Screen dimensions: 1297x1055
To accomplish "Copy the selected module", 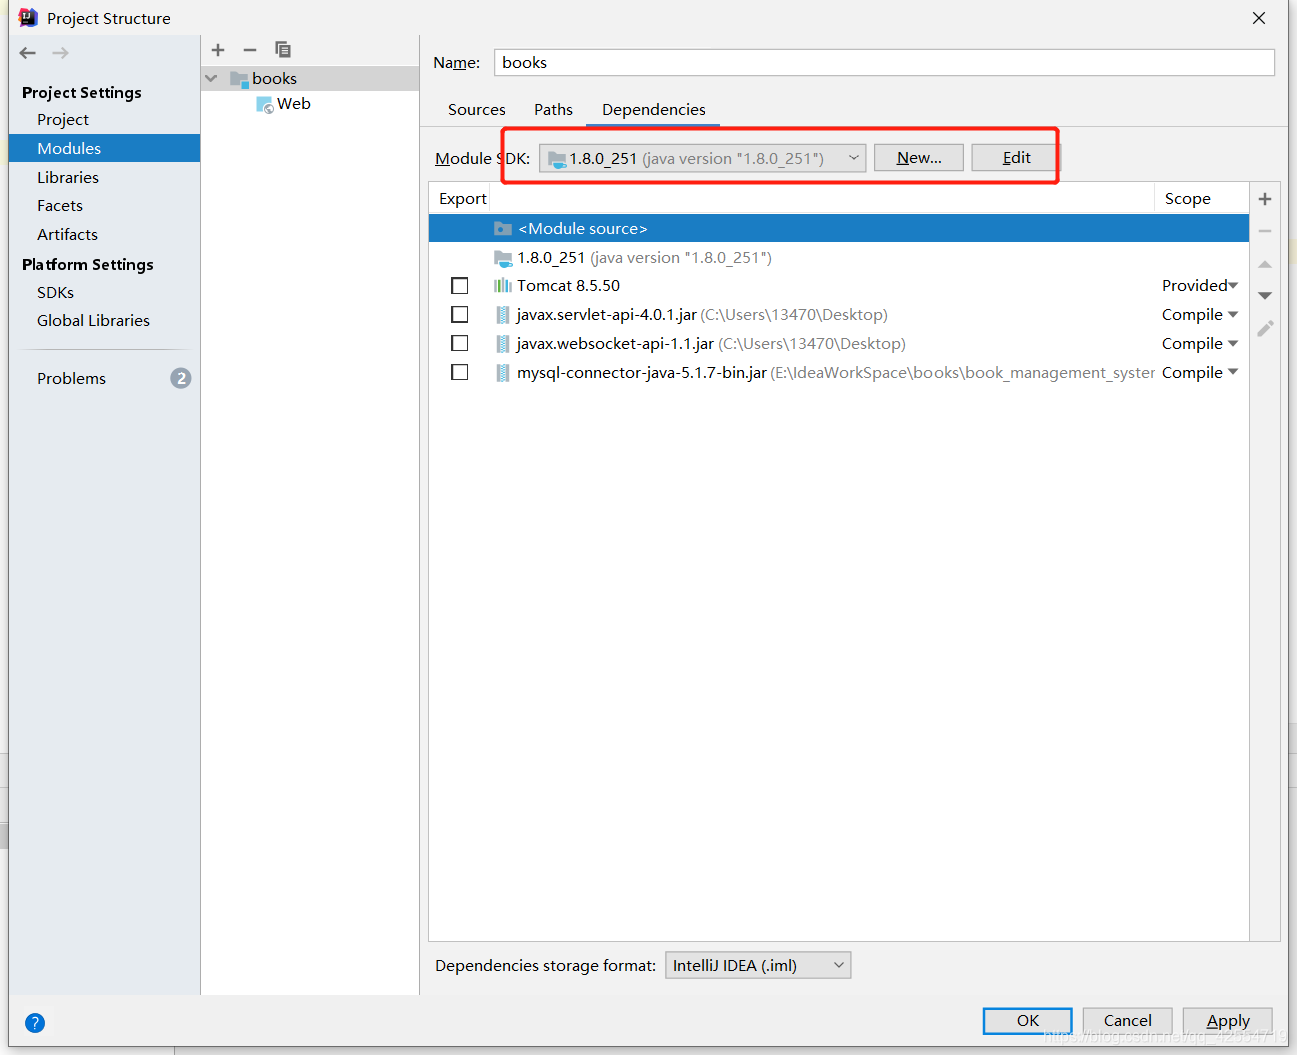I will coord(283,49).
